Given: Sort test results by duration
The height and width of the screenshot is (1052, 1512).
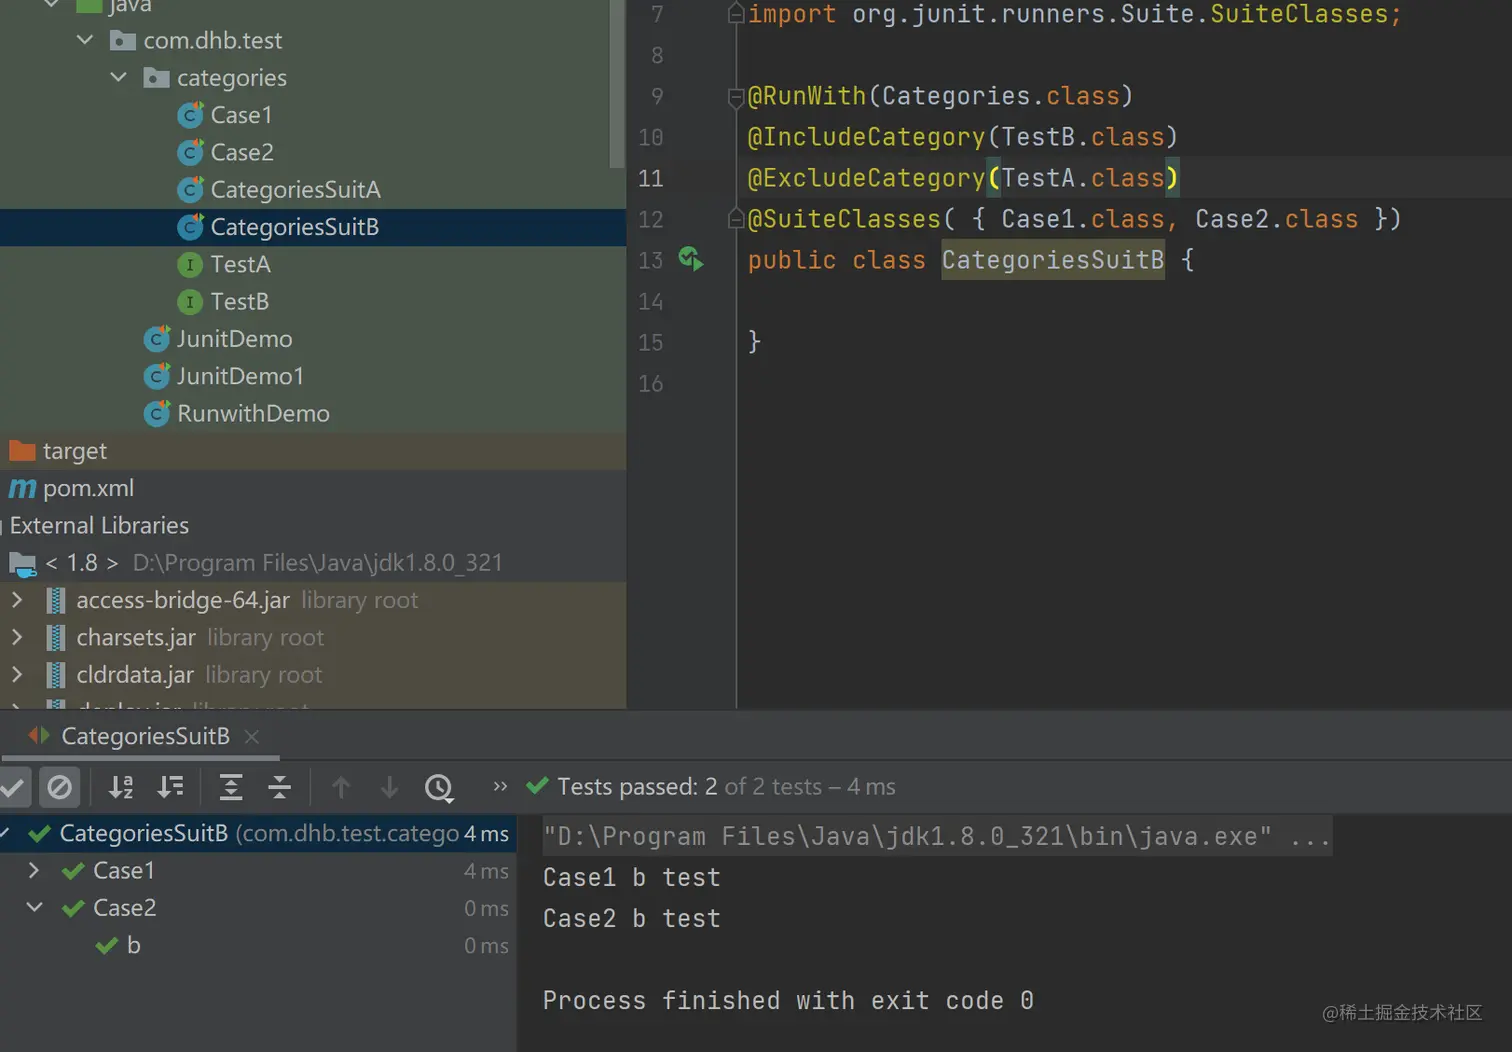Looking at the screenshot, I should [x=171, y=788].
